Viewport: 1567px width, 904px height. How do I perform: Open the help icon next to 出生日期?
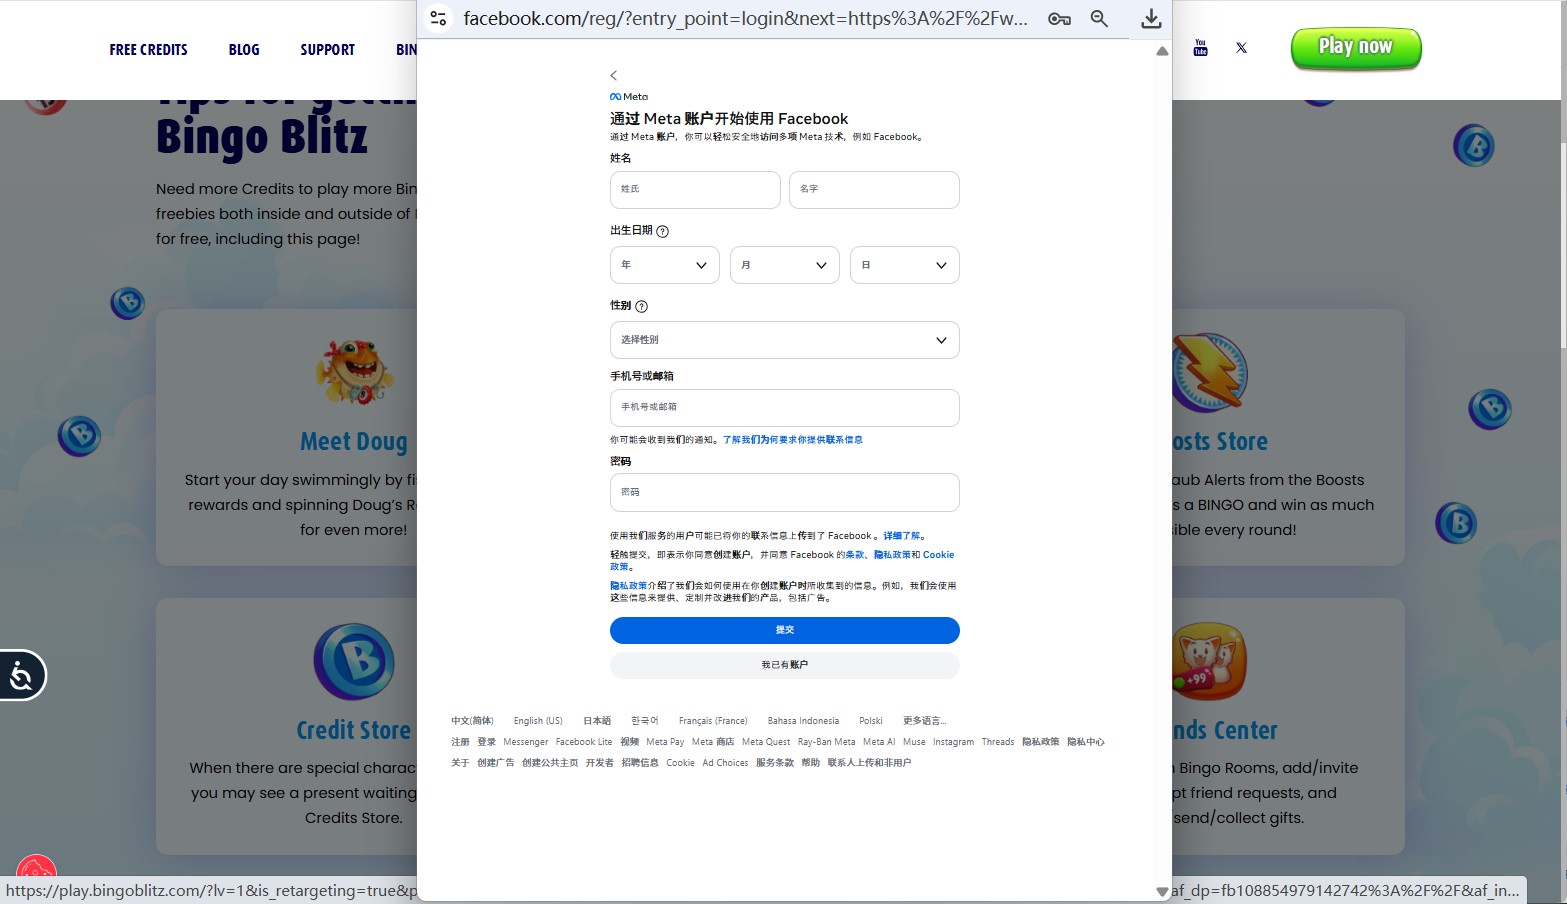point(662,231)
